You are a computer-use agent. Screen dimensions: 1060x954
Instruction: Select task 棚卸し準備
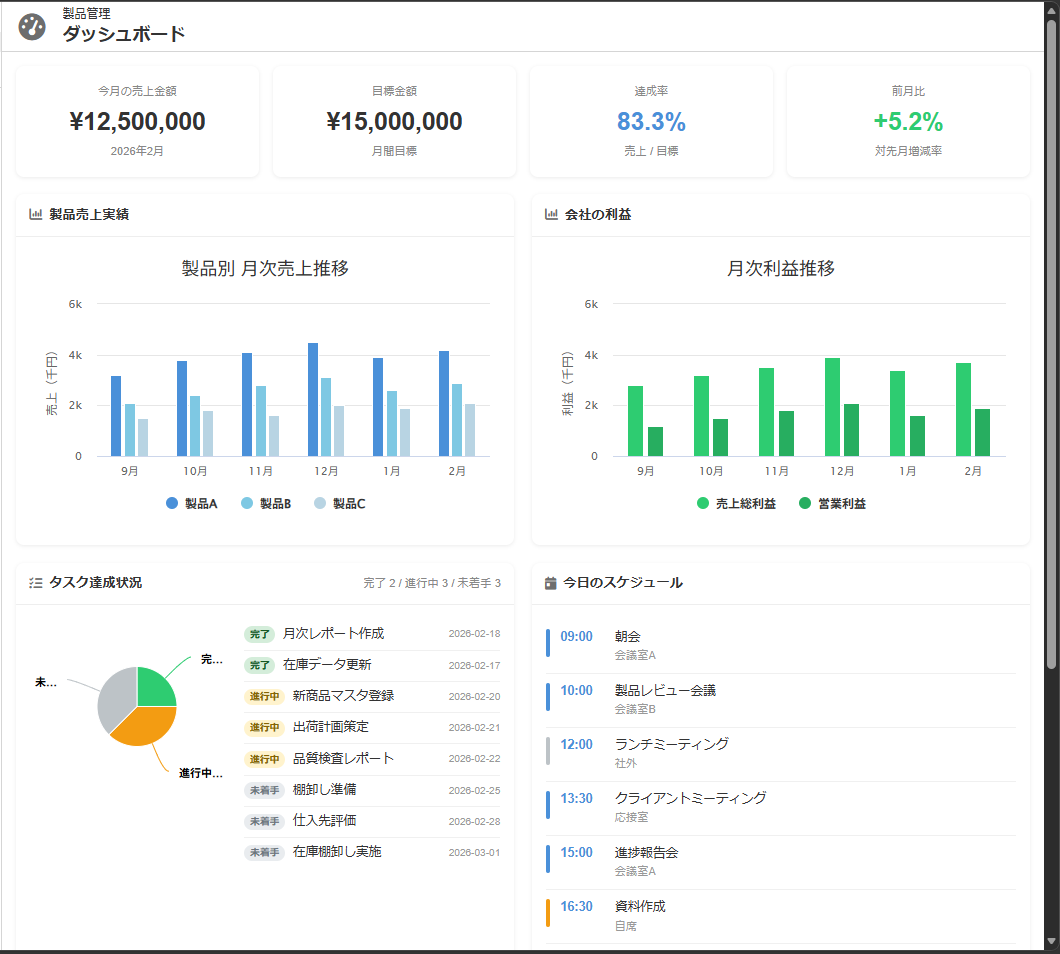point(324,790)
